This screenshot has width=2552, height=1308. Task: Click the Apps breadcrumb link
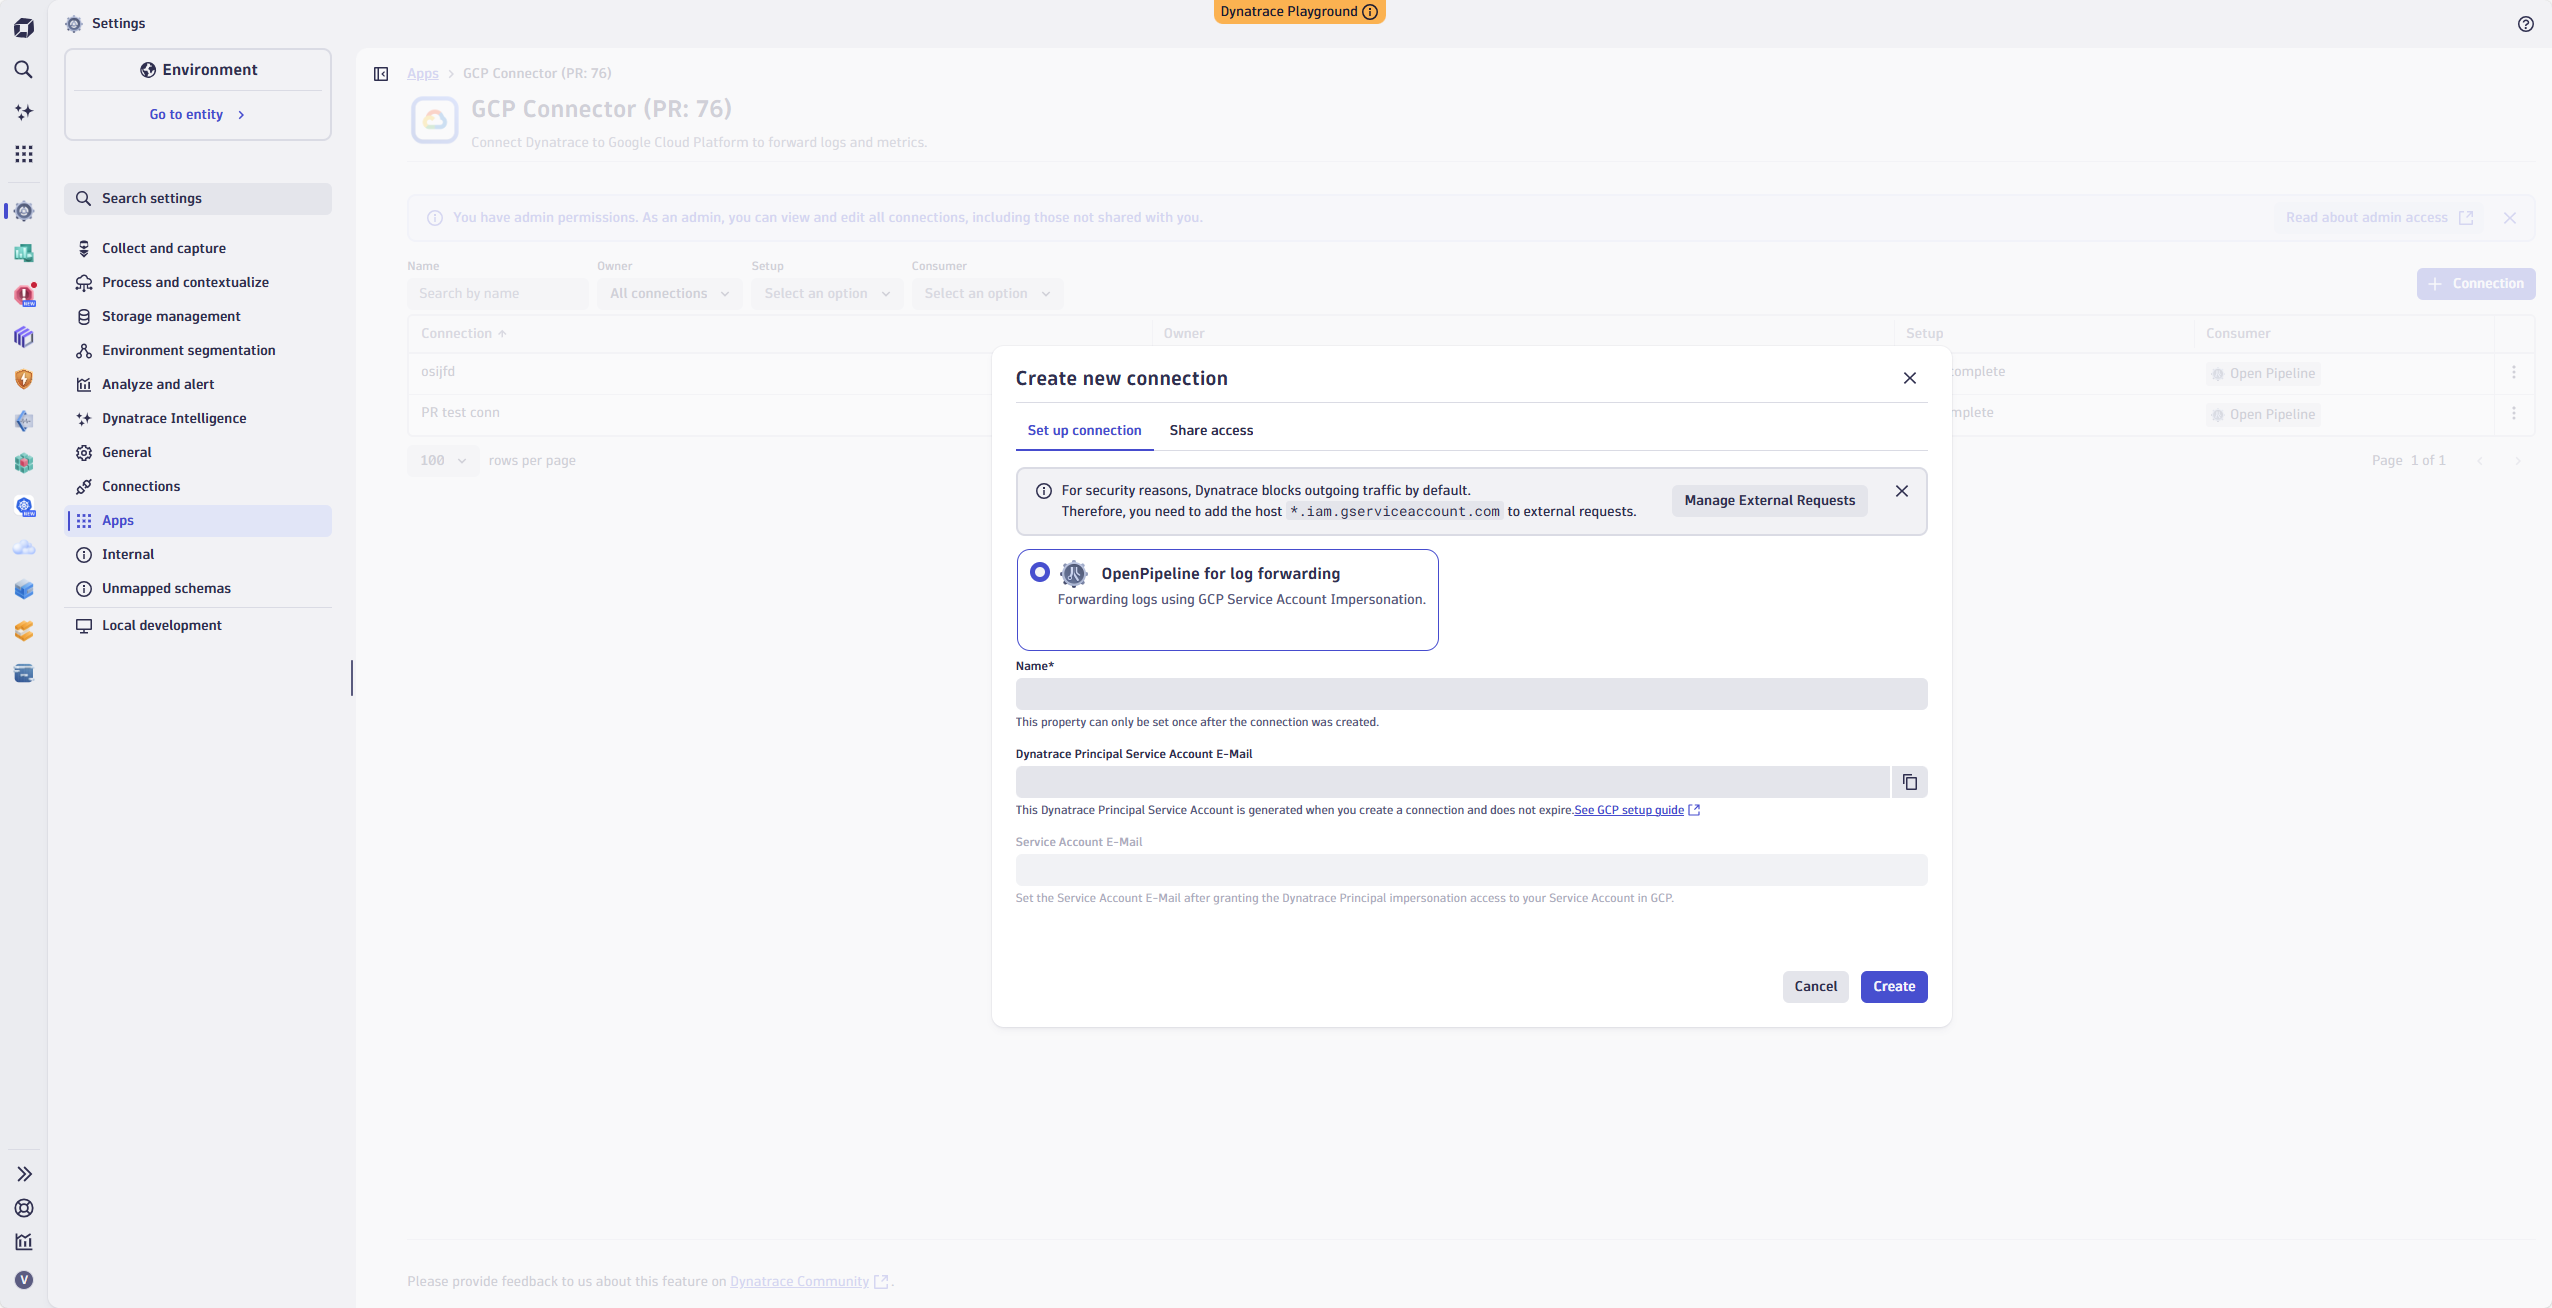point(423,74)
